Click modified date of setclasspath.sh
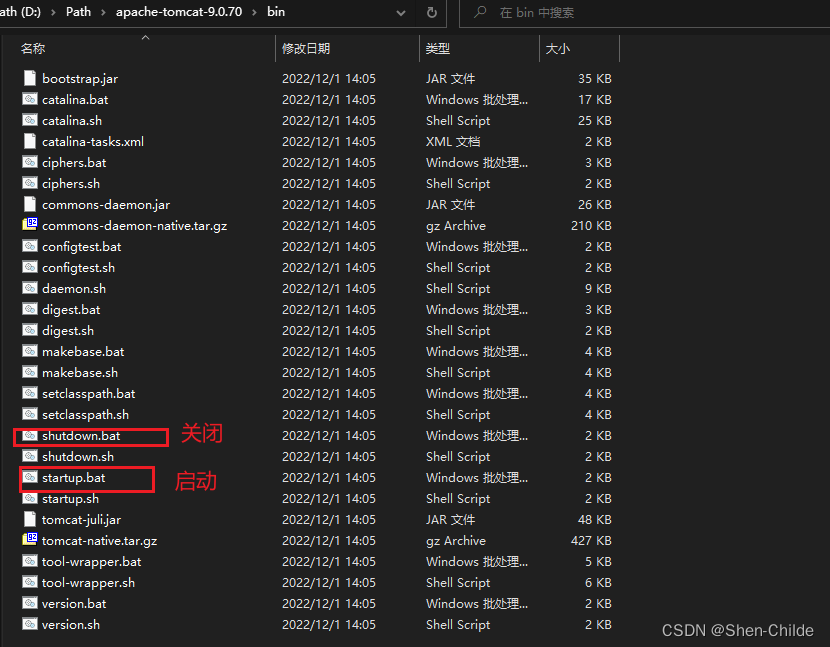The height and width of the screenshot is (647, 830). tap(329, 415)
